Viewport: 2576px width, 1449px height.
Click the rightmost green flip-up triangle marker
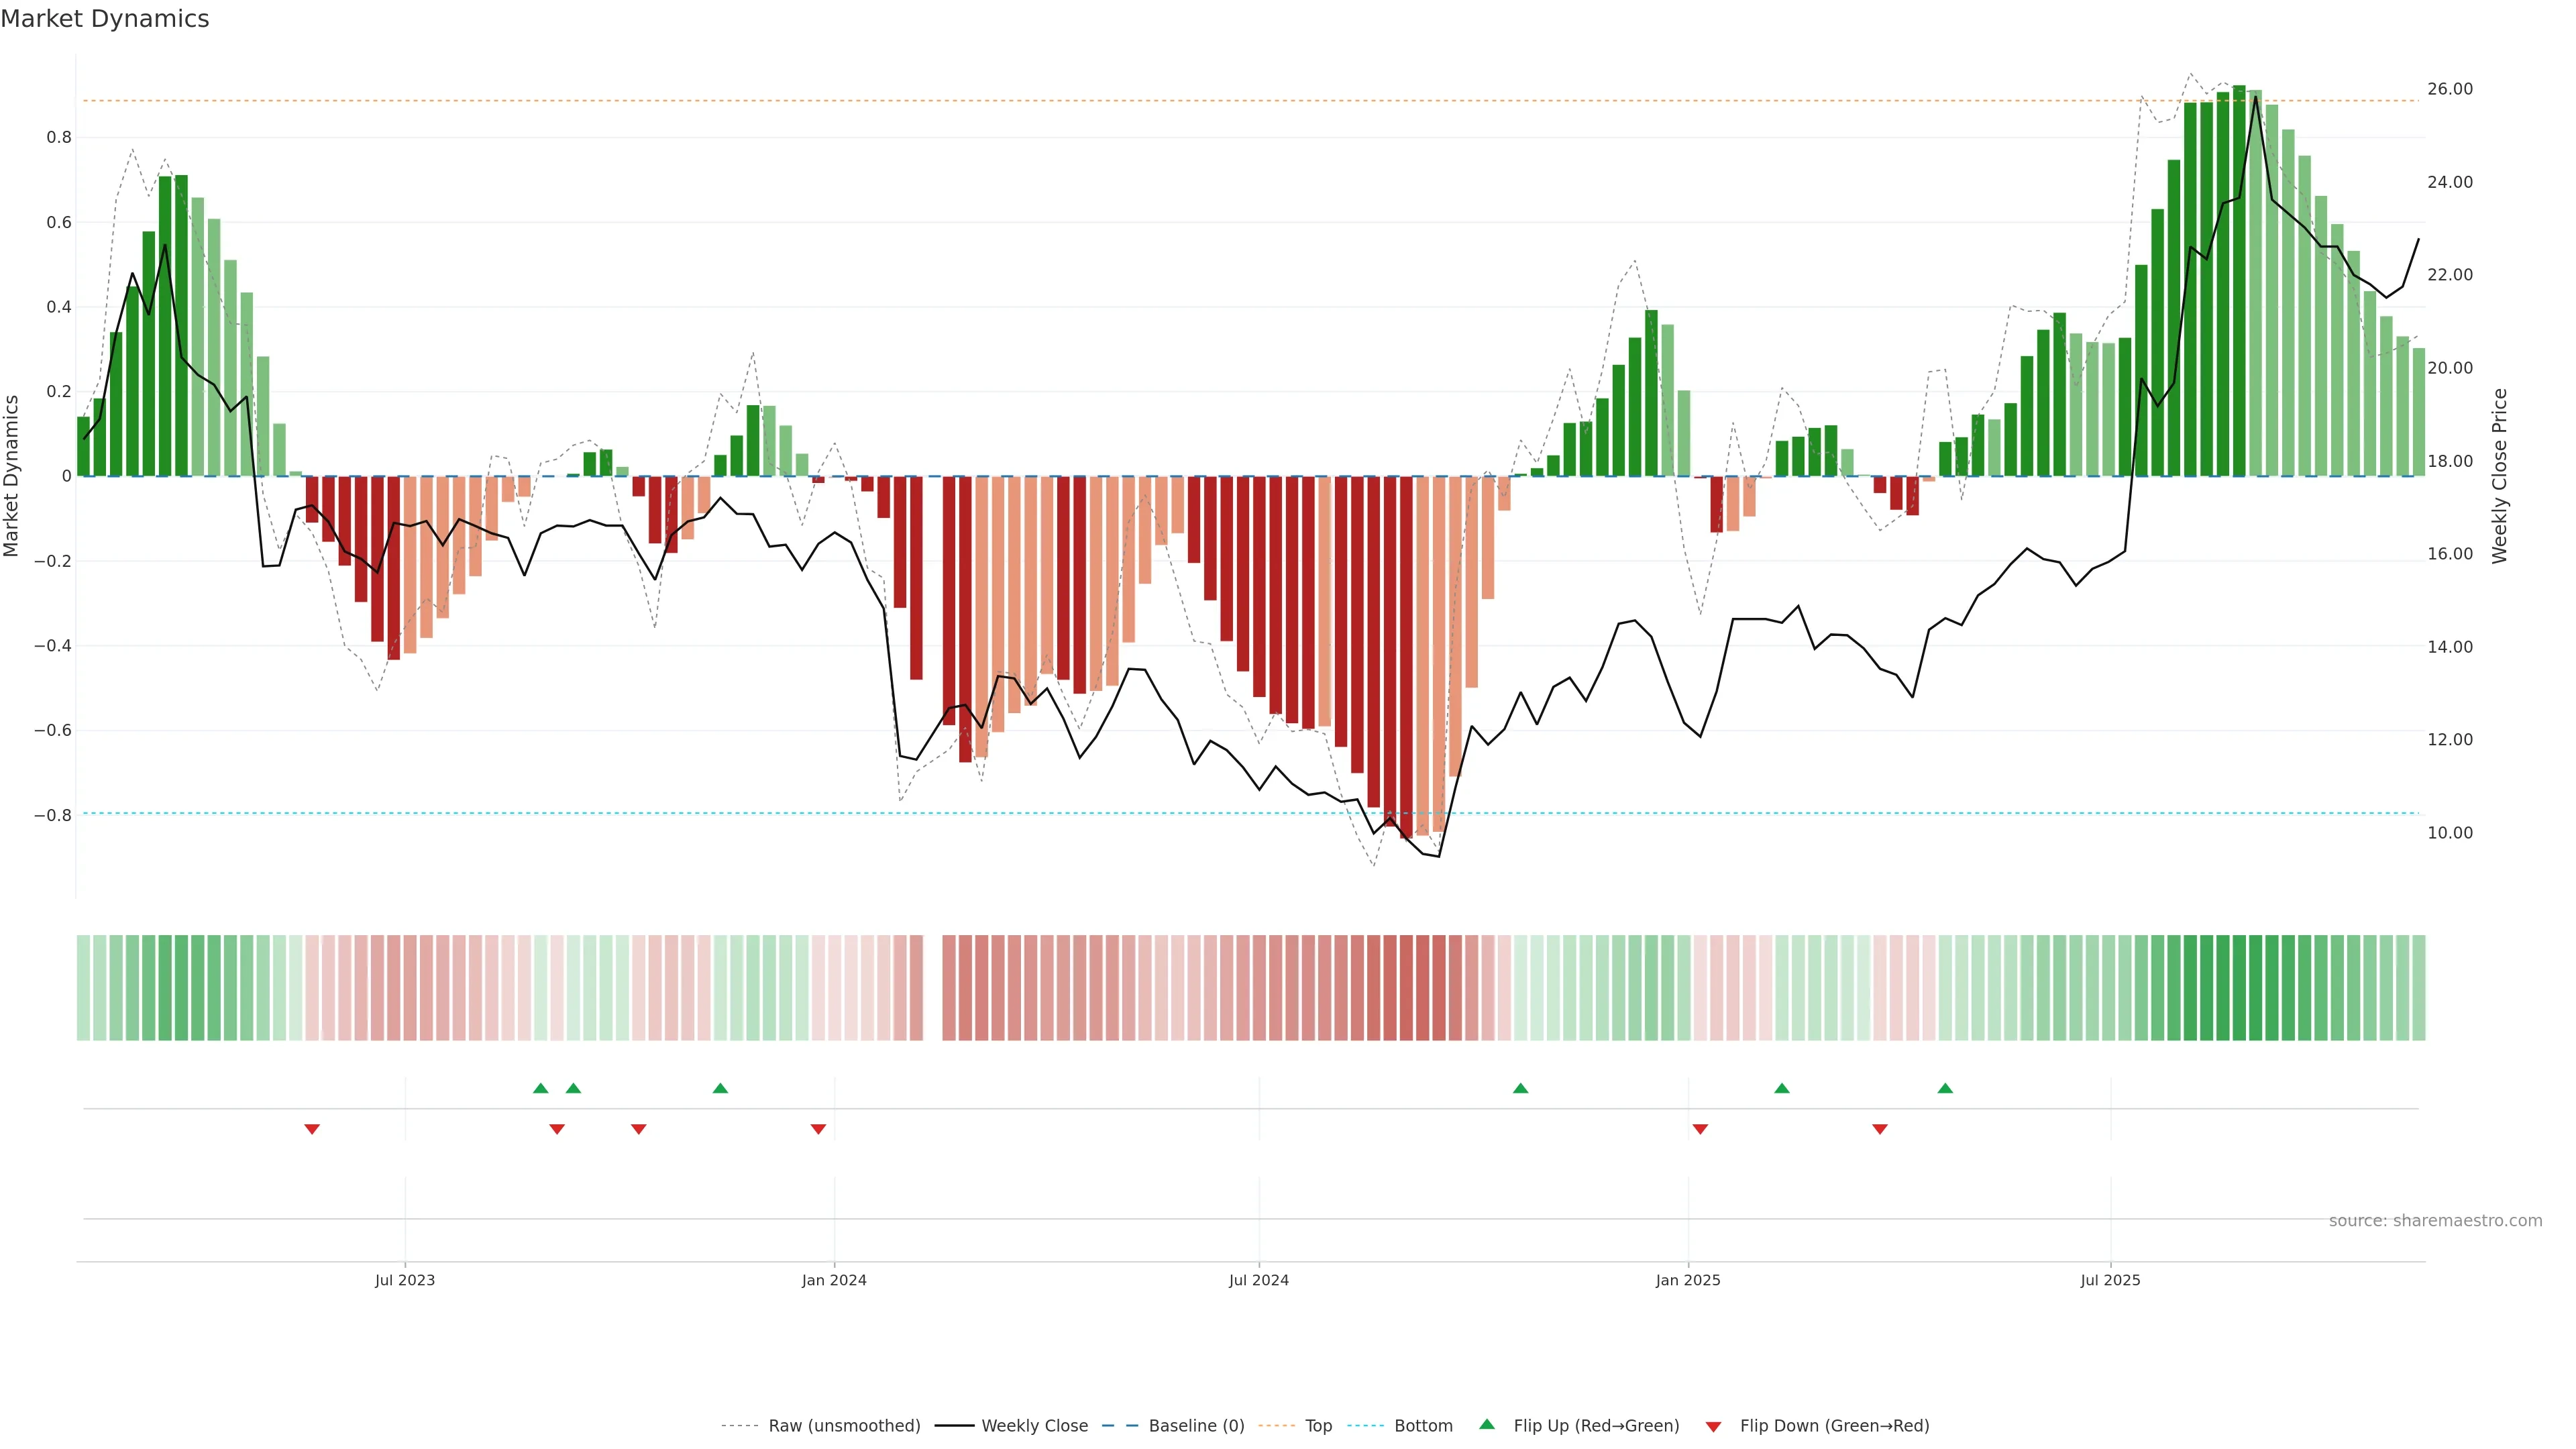click(1945, 1088)
